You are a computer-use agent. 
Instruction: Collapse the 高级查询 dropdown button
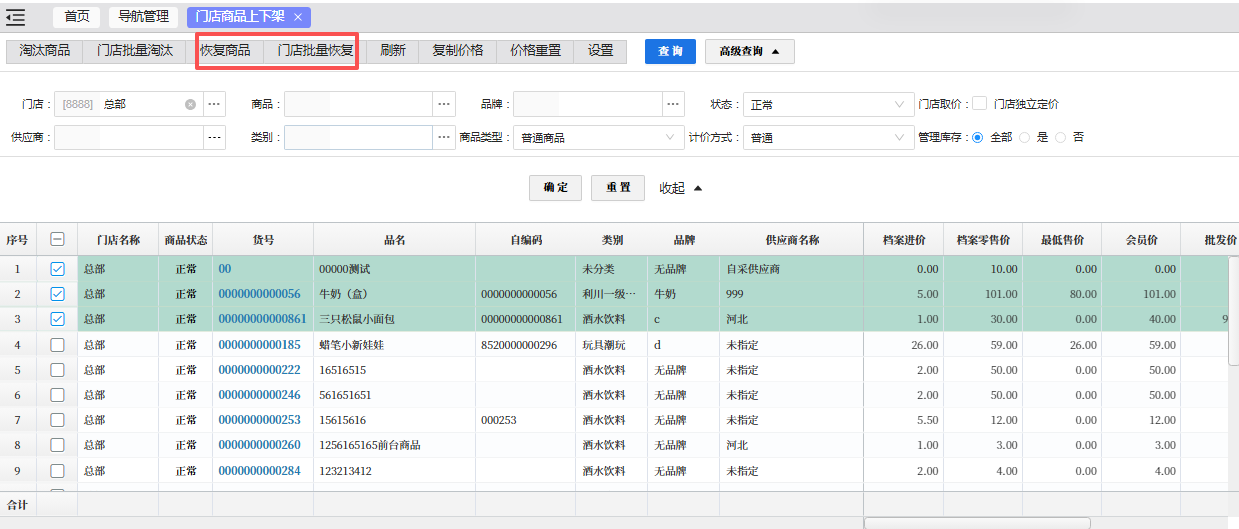click(x=750, y=51)
